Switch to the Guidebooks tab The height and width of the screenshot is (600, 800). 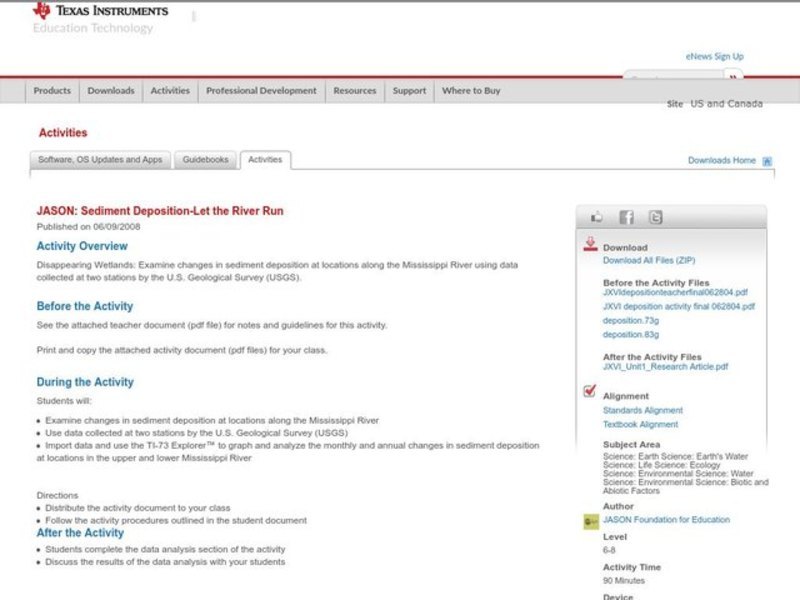point(205,160)
